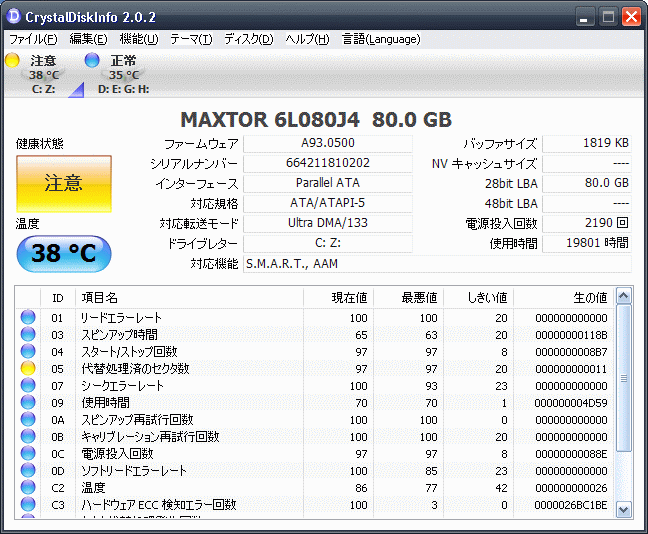Click the scroll down arrow of the attribute list
Viewport: 648px width, 534px height.
coord(623,510)
